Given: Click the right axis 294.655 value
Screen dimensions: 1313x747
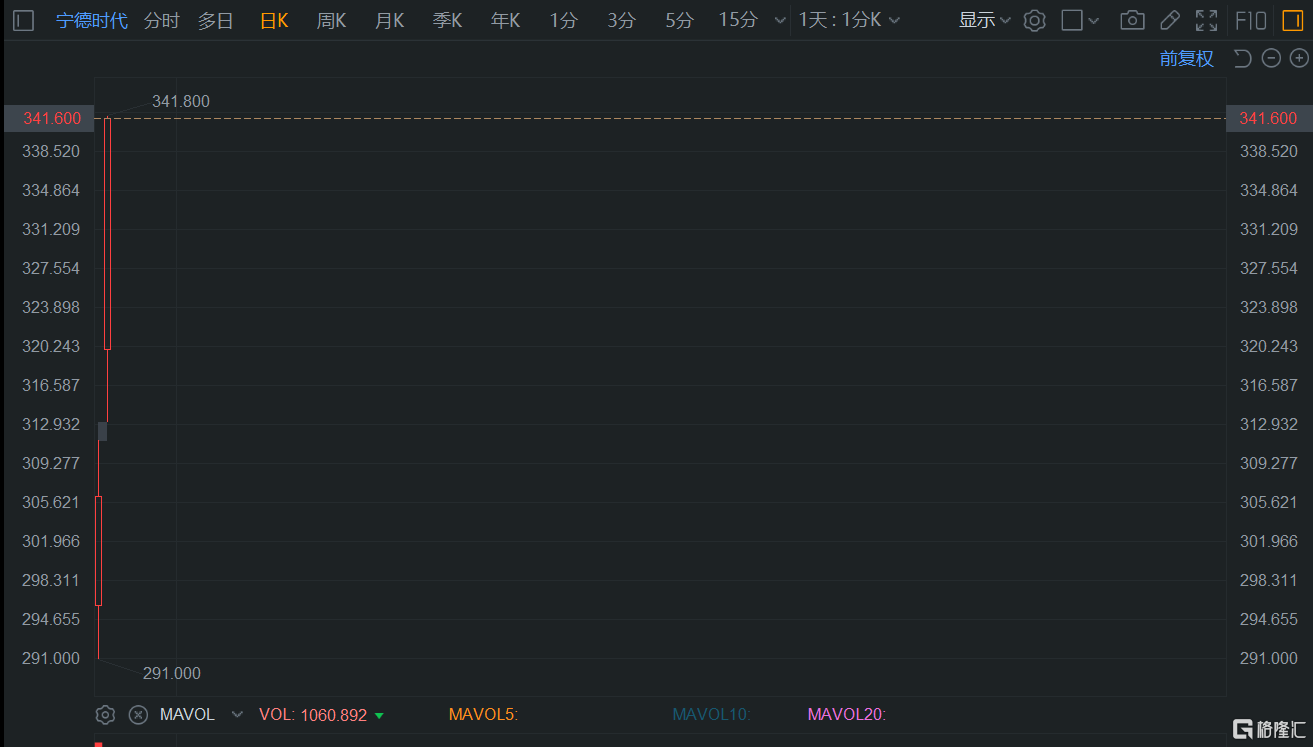Looking at the screenshot, I should [x=1269, y=619].
